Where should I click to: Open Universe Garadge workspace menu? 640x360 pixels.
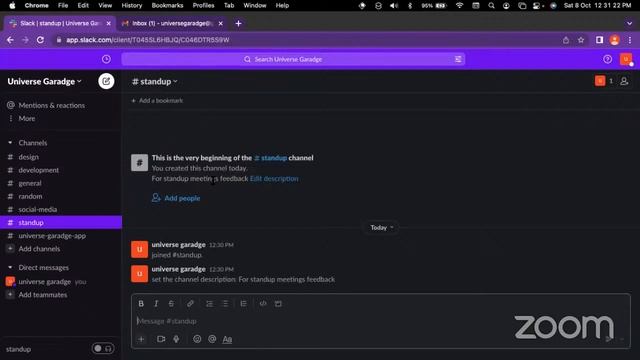click(44, 81)
